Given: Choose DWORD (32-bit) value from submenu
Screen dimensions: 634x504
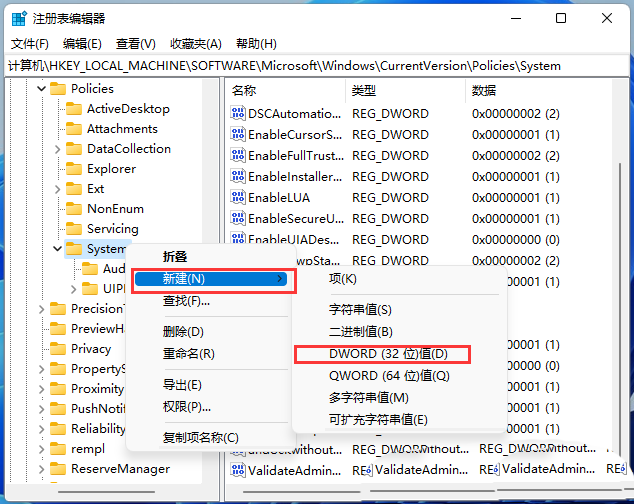Looking at the screenshot, I should pyautogui.click(x=388, y=354).
